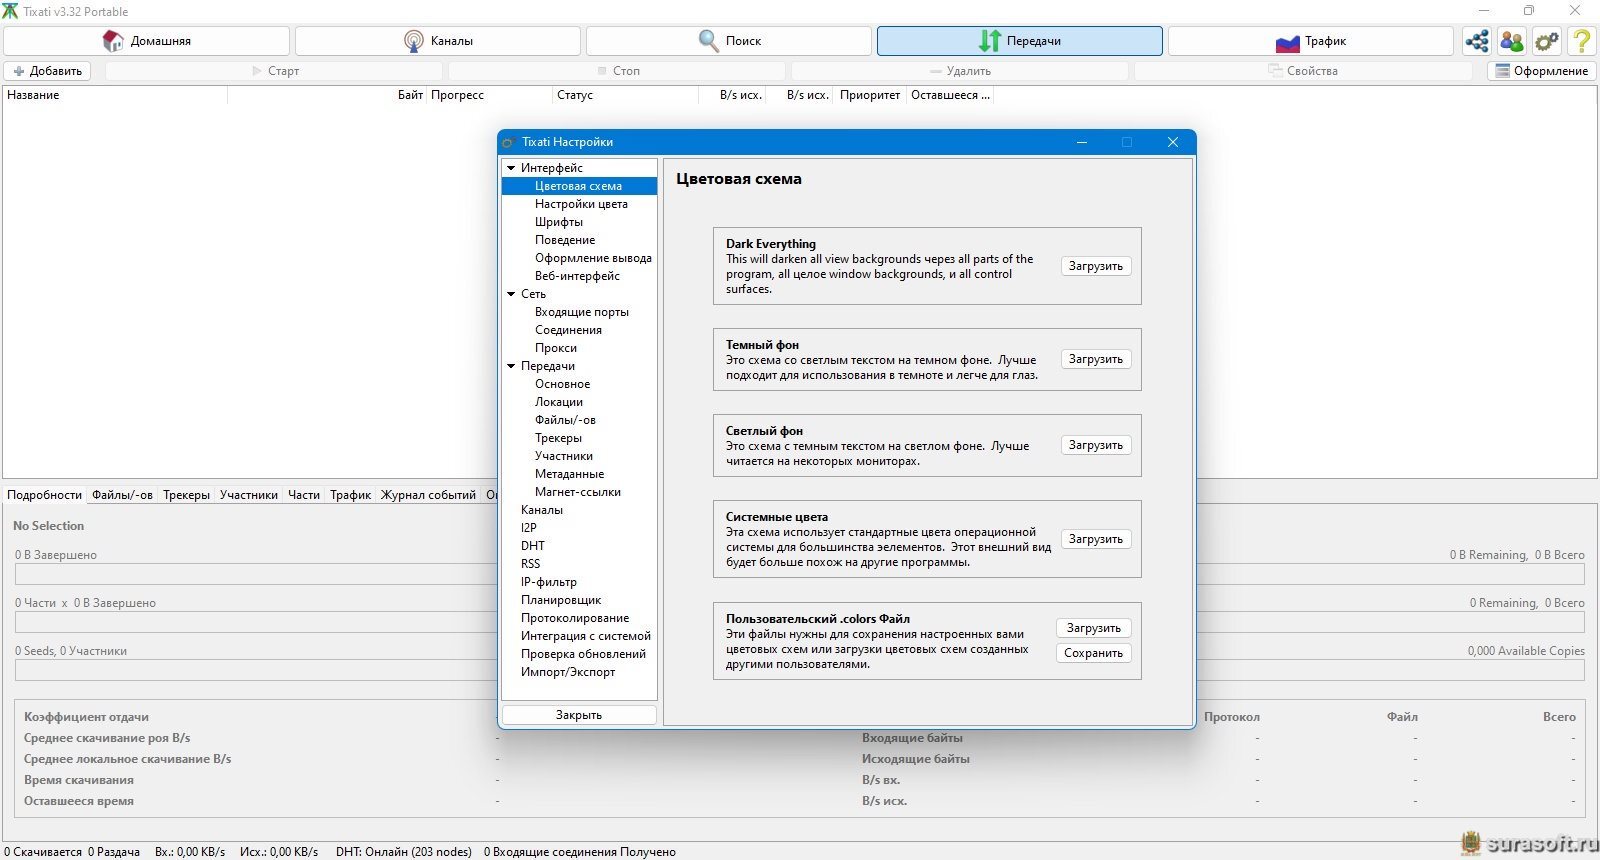Screen dimensions: 1600x860
Task: Sort transfers by Название column
Action: [115, 95]
